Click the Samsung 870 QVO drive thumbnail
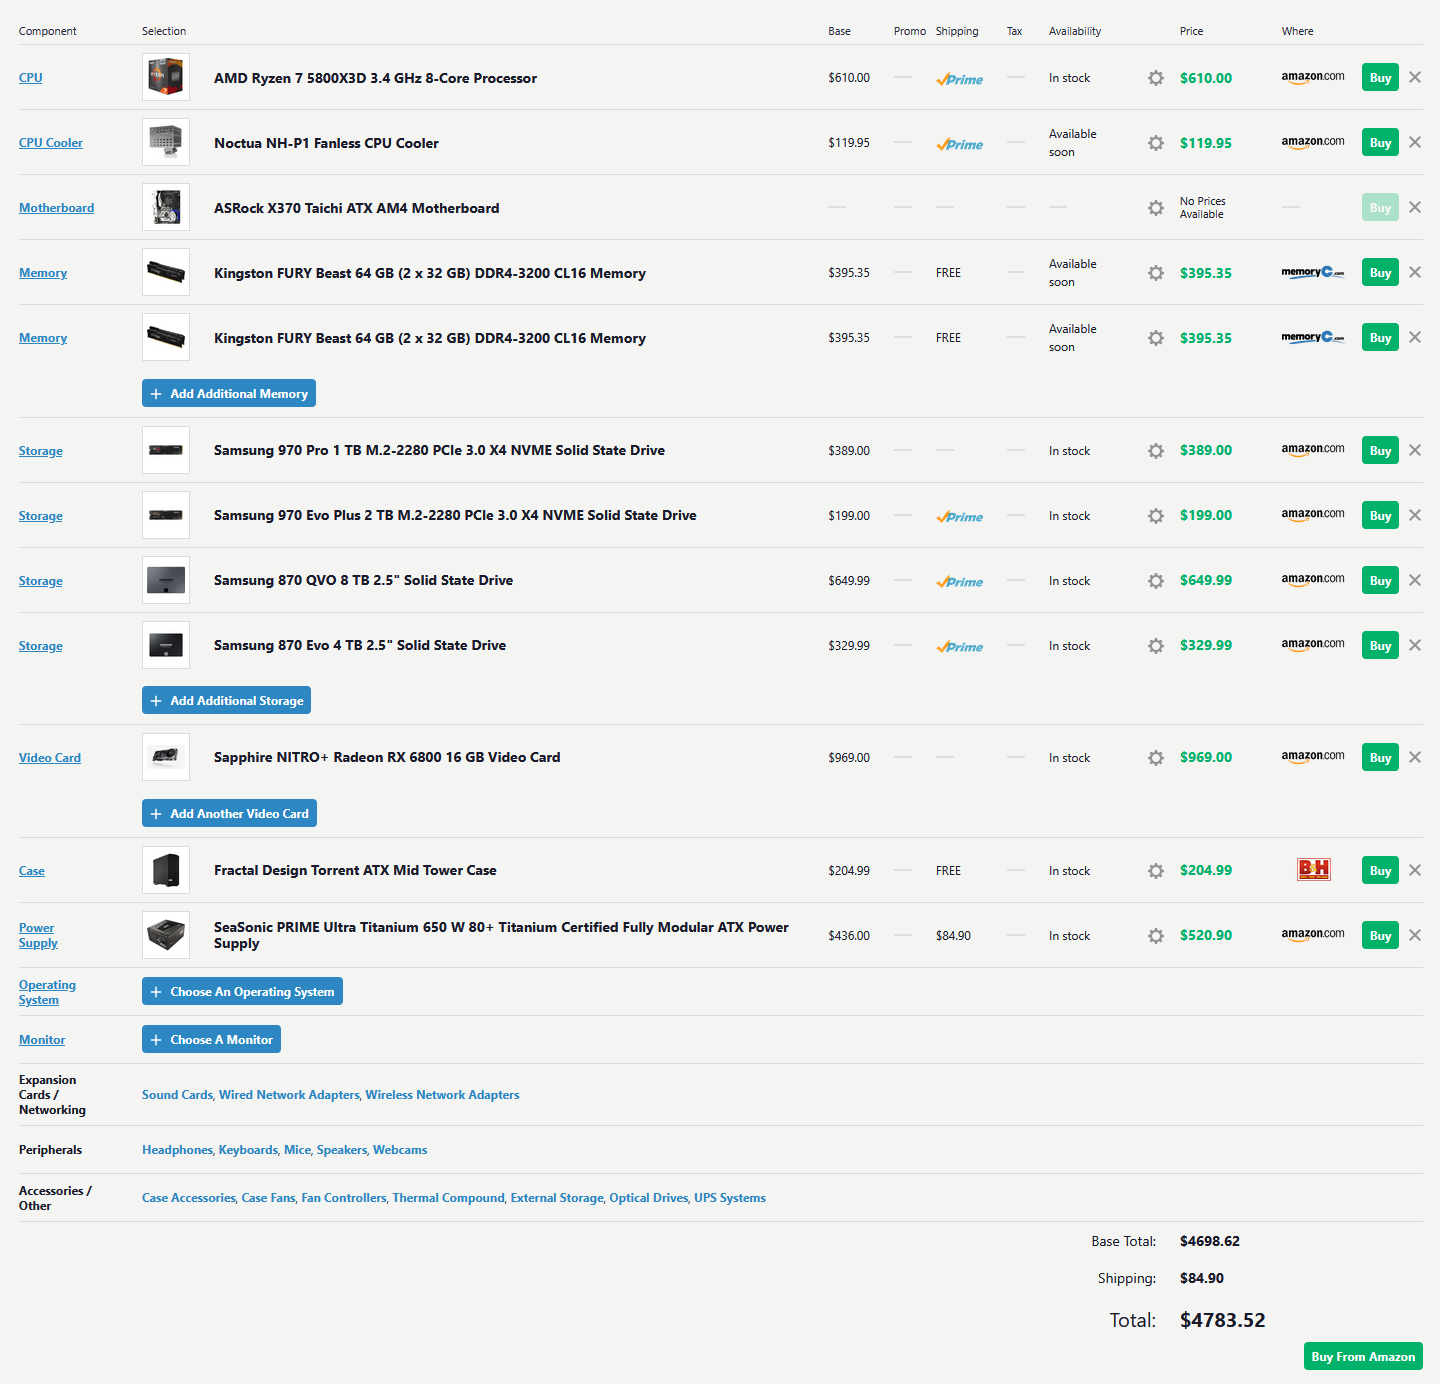 (166, 580)
